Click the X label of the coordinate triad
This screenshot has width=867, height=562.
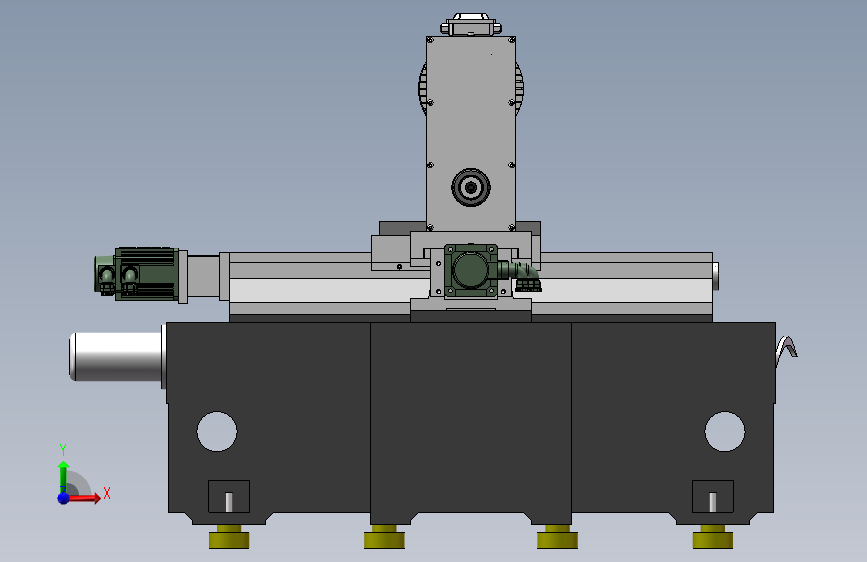coord(107,493)
